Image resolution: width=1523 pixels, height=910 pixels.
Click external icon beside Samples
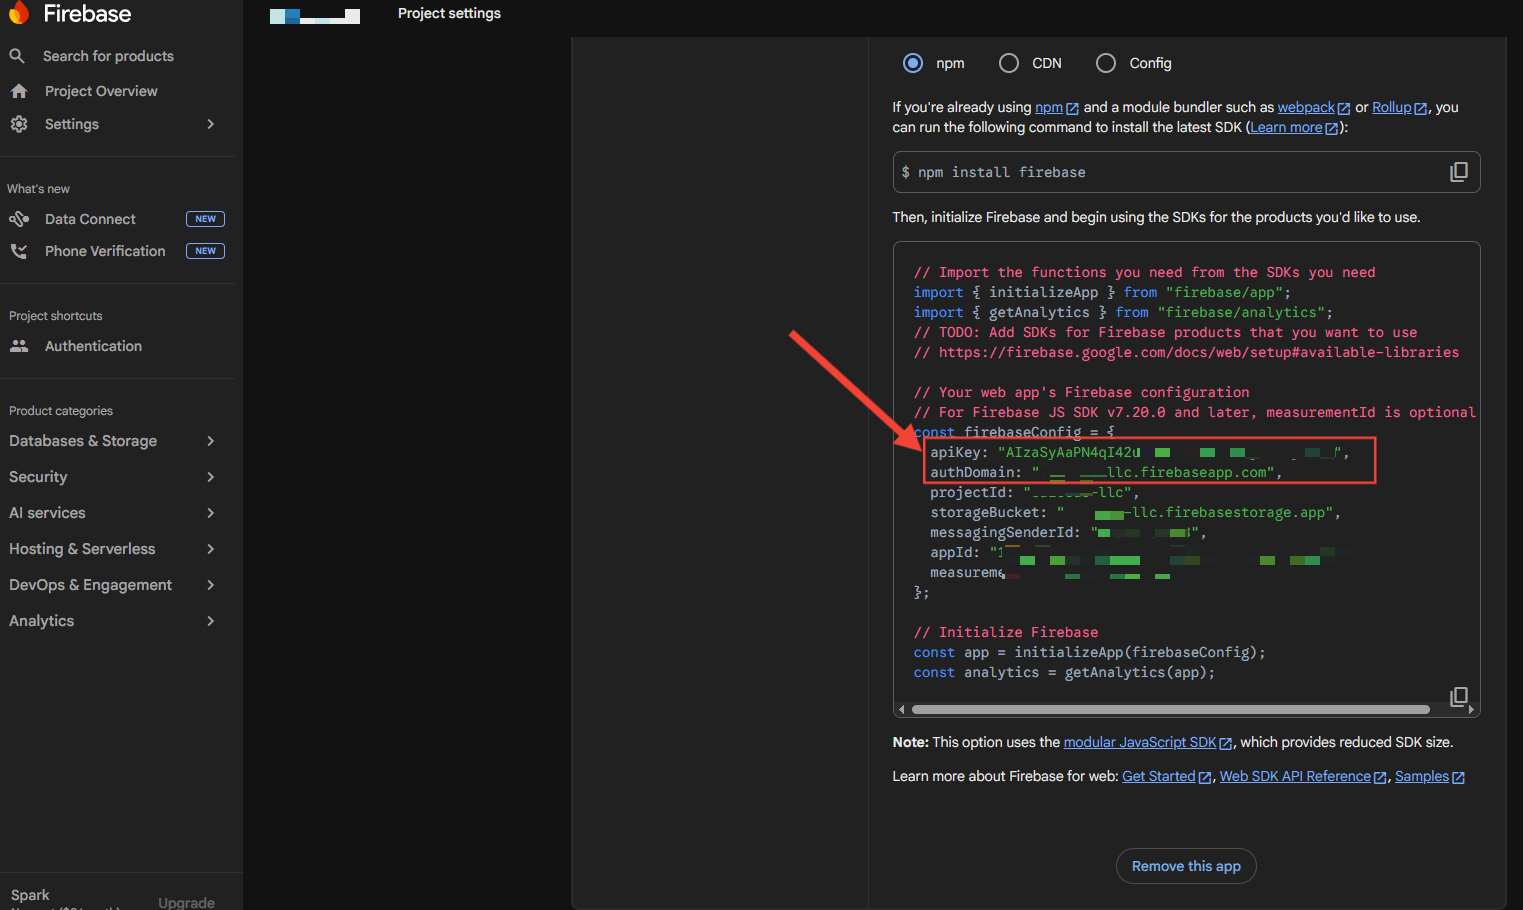click(1458, 777)
